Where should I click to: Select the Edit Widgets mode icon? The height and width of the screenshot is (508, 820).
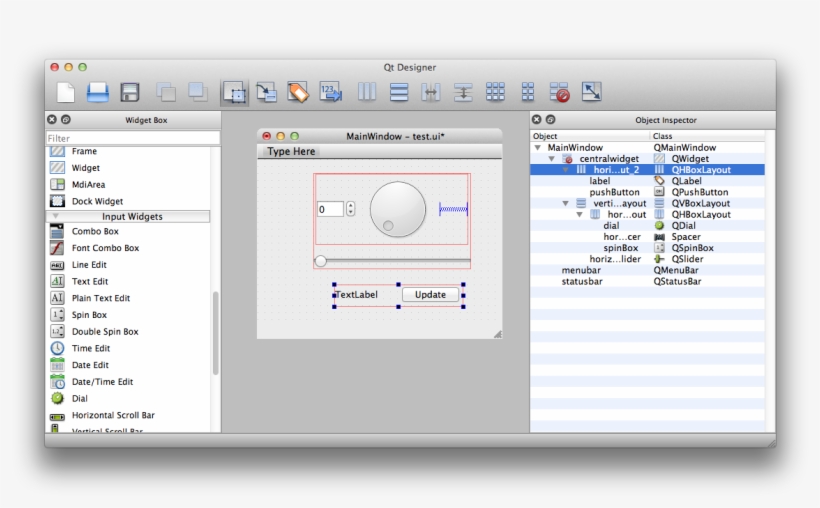[235, 93]
